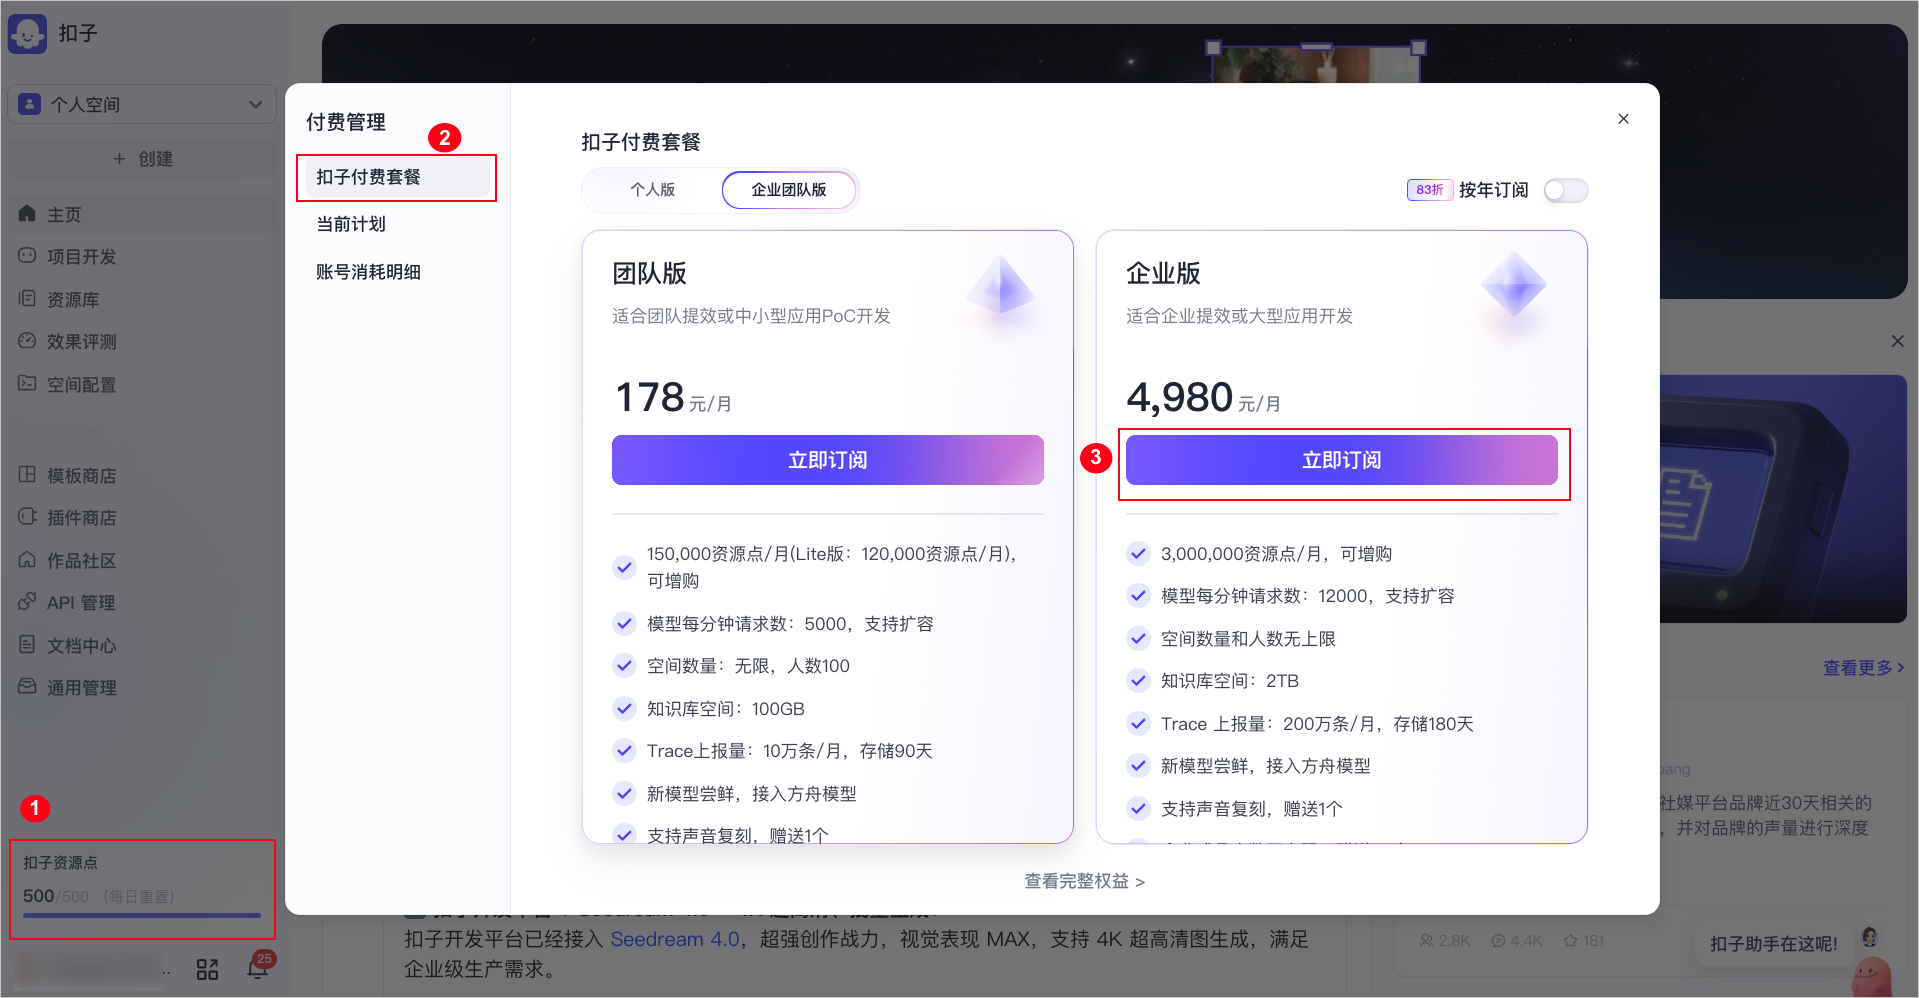Expand the 个人空间 workspace dropdown
1919x998 pixels.
pyautogui.click(x=142, y=104)
